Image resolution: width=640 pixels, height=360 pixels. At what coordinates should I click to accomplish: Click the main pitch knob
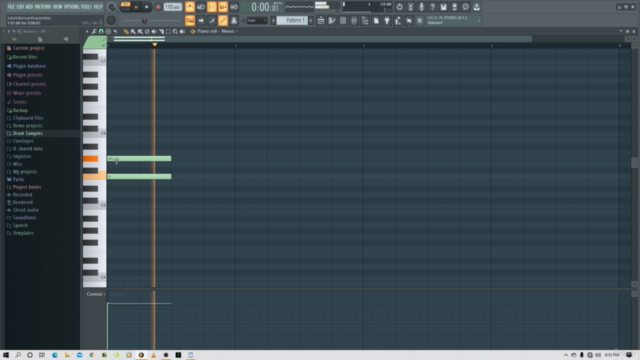111,20
